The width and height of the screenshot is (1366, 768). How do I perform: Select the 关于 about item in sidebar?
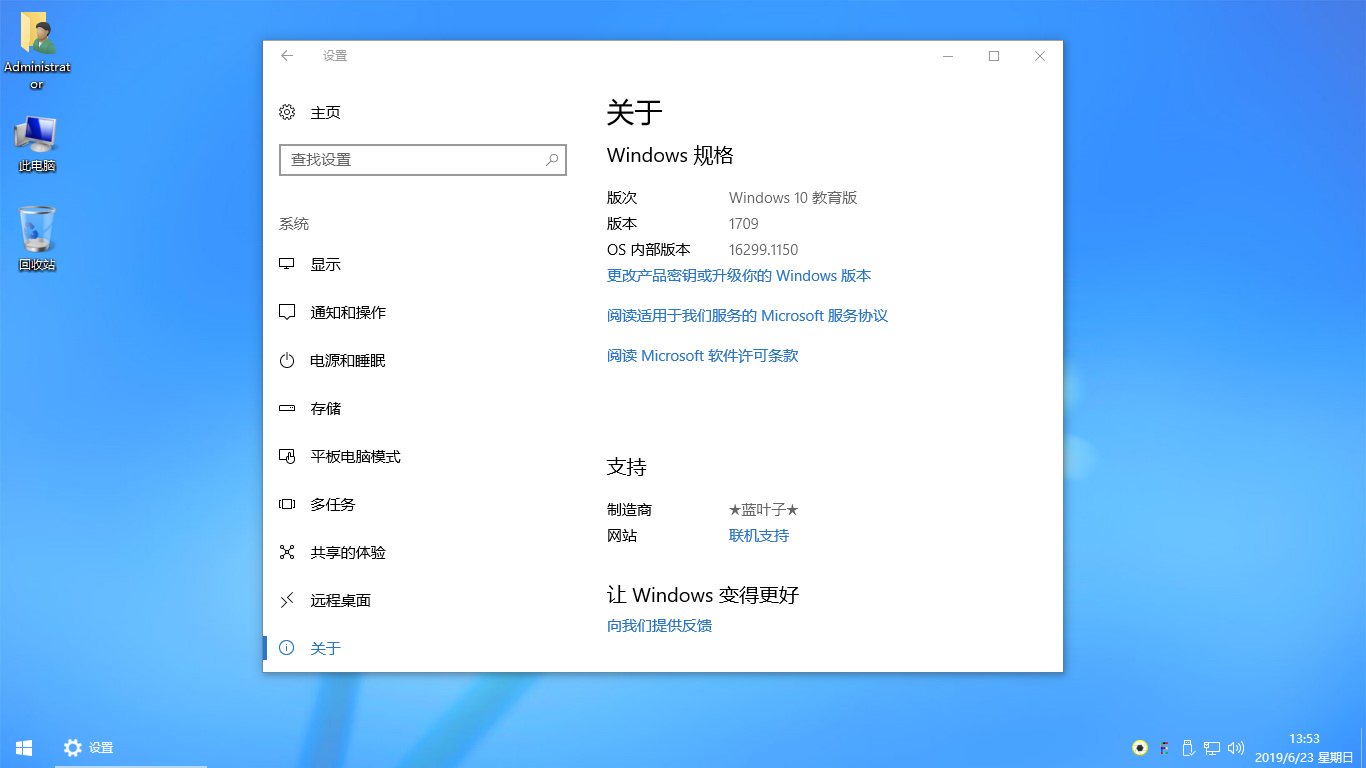[415, 648]
